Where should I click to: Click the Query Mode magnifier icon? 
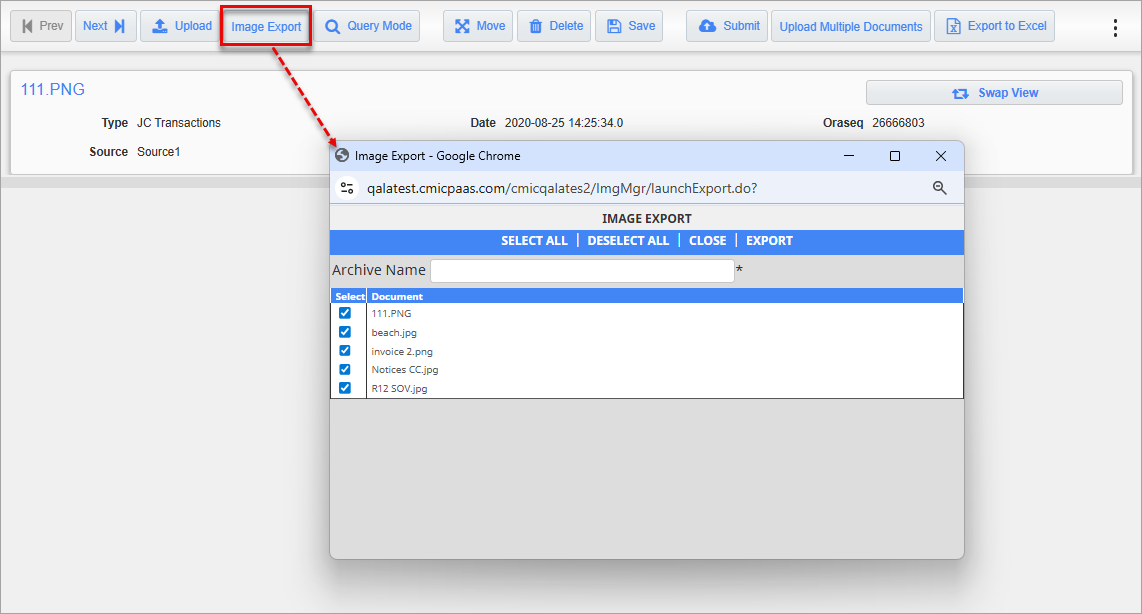pos(331,26)
